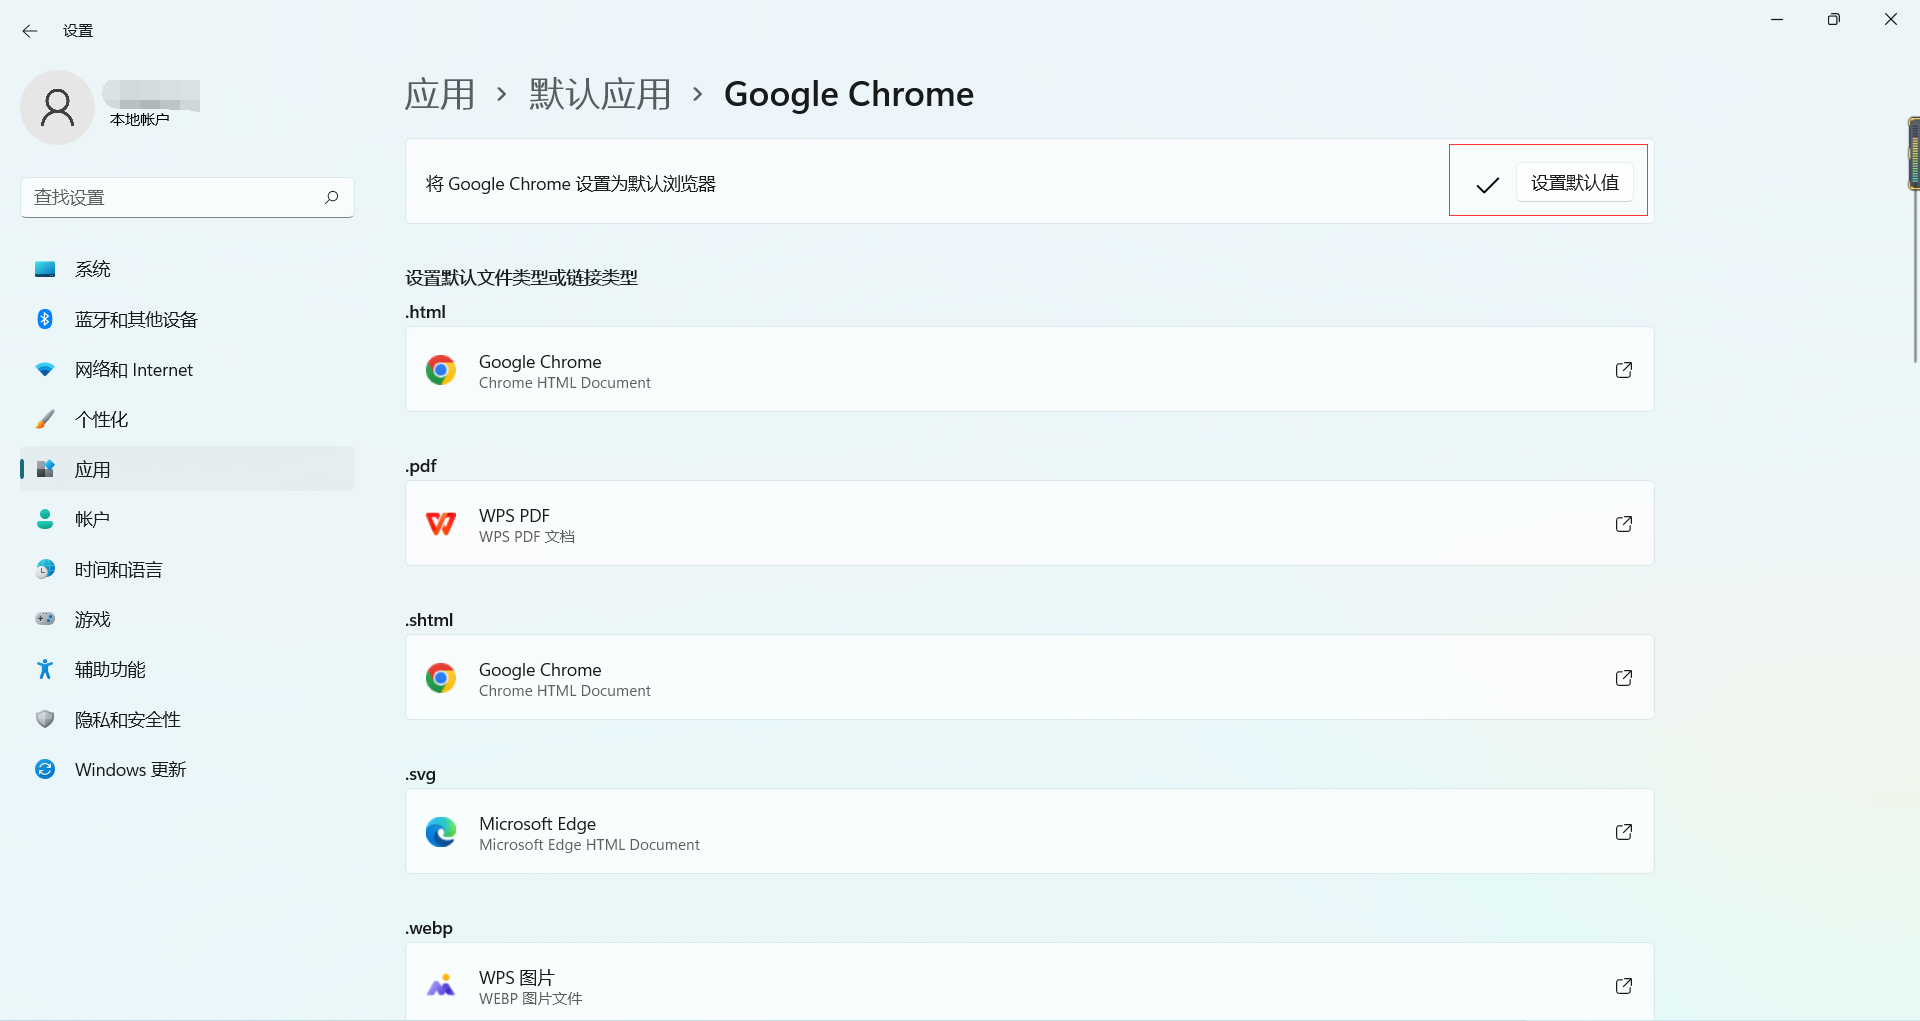
Task: Go to 默认应用 breadcrumb
Action: pos(600,94)
